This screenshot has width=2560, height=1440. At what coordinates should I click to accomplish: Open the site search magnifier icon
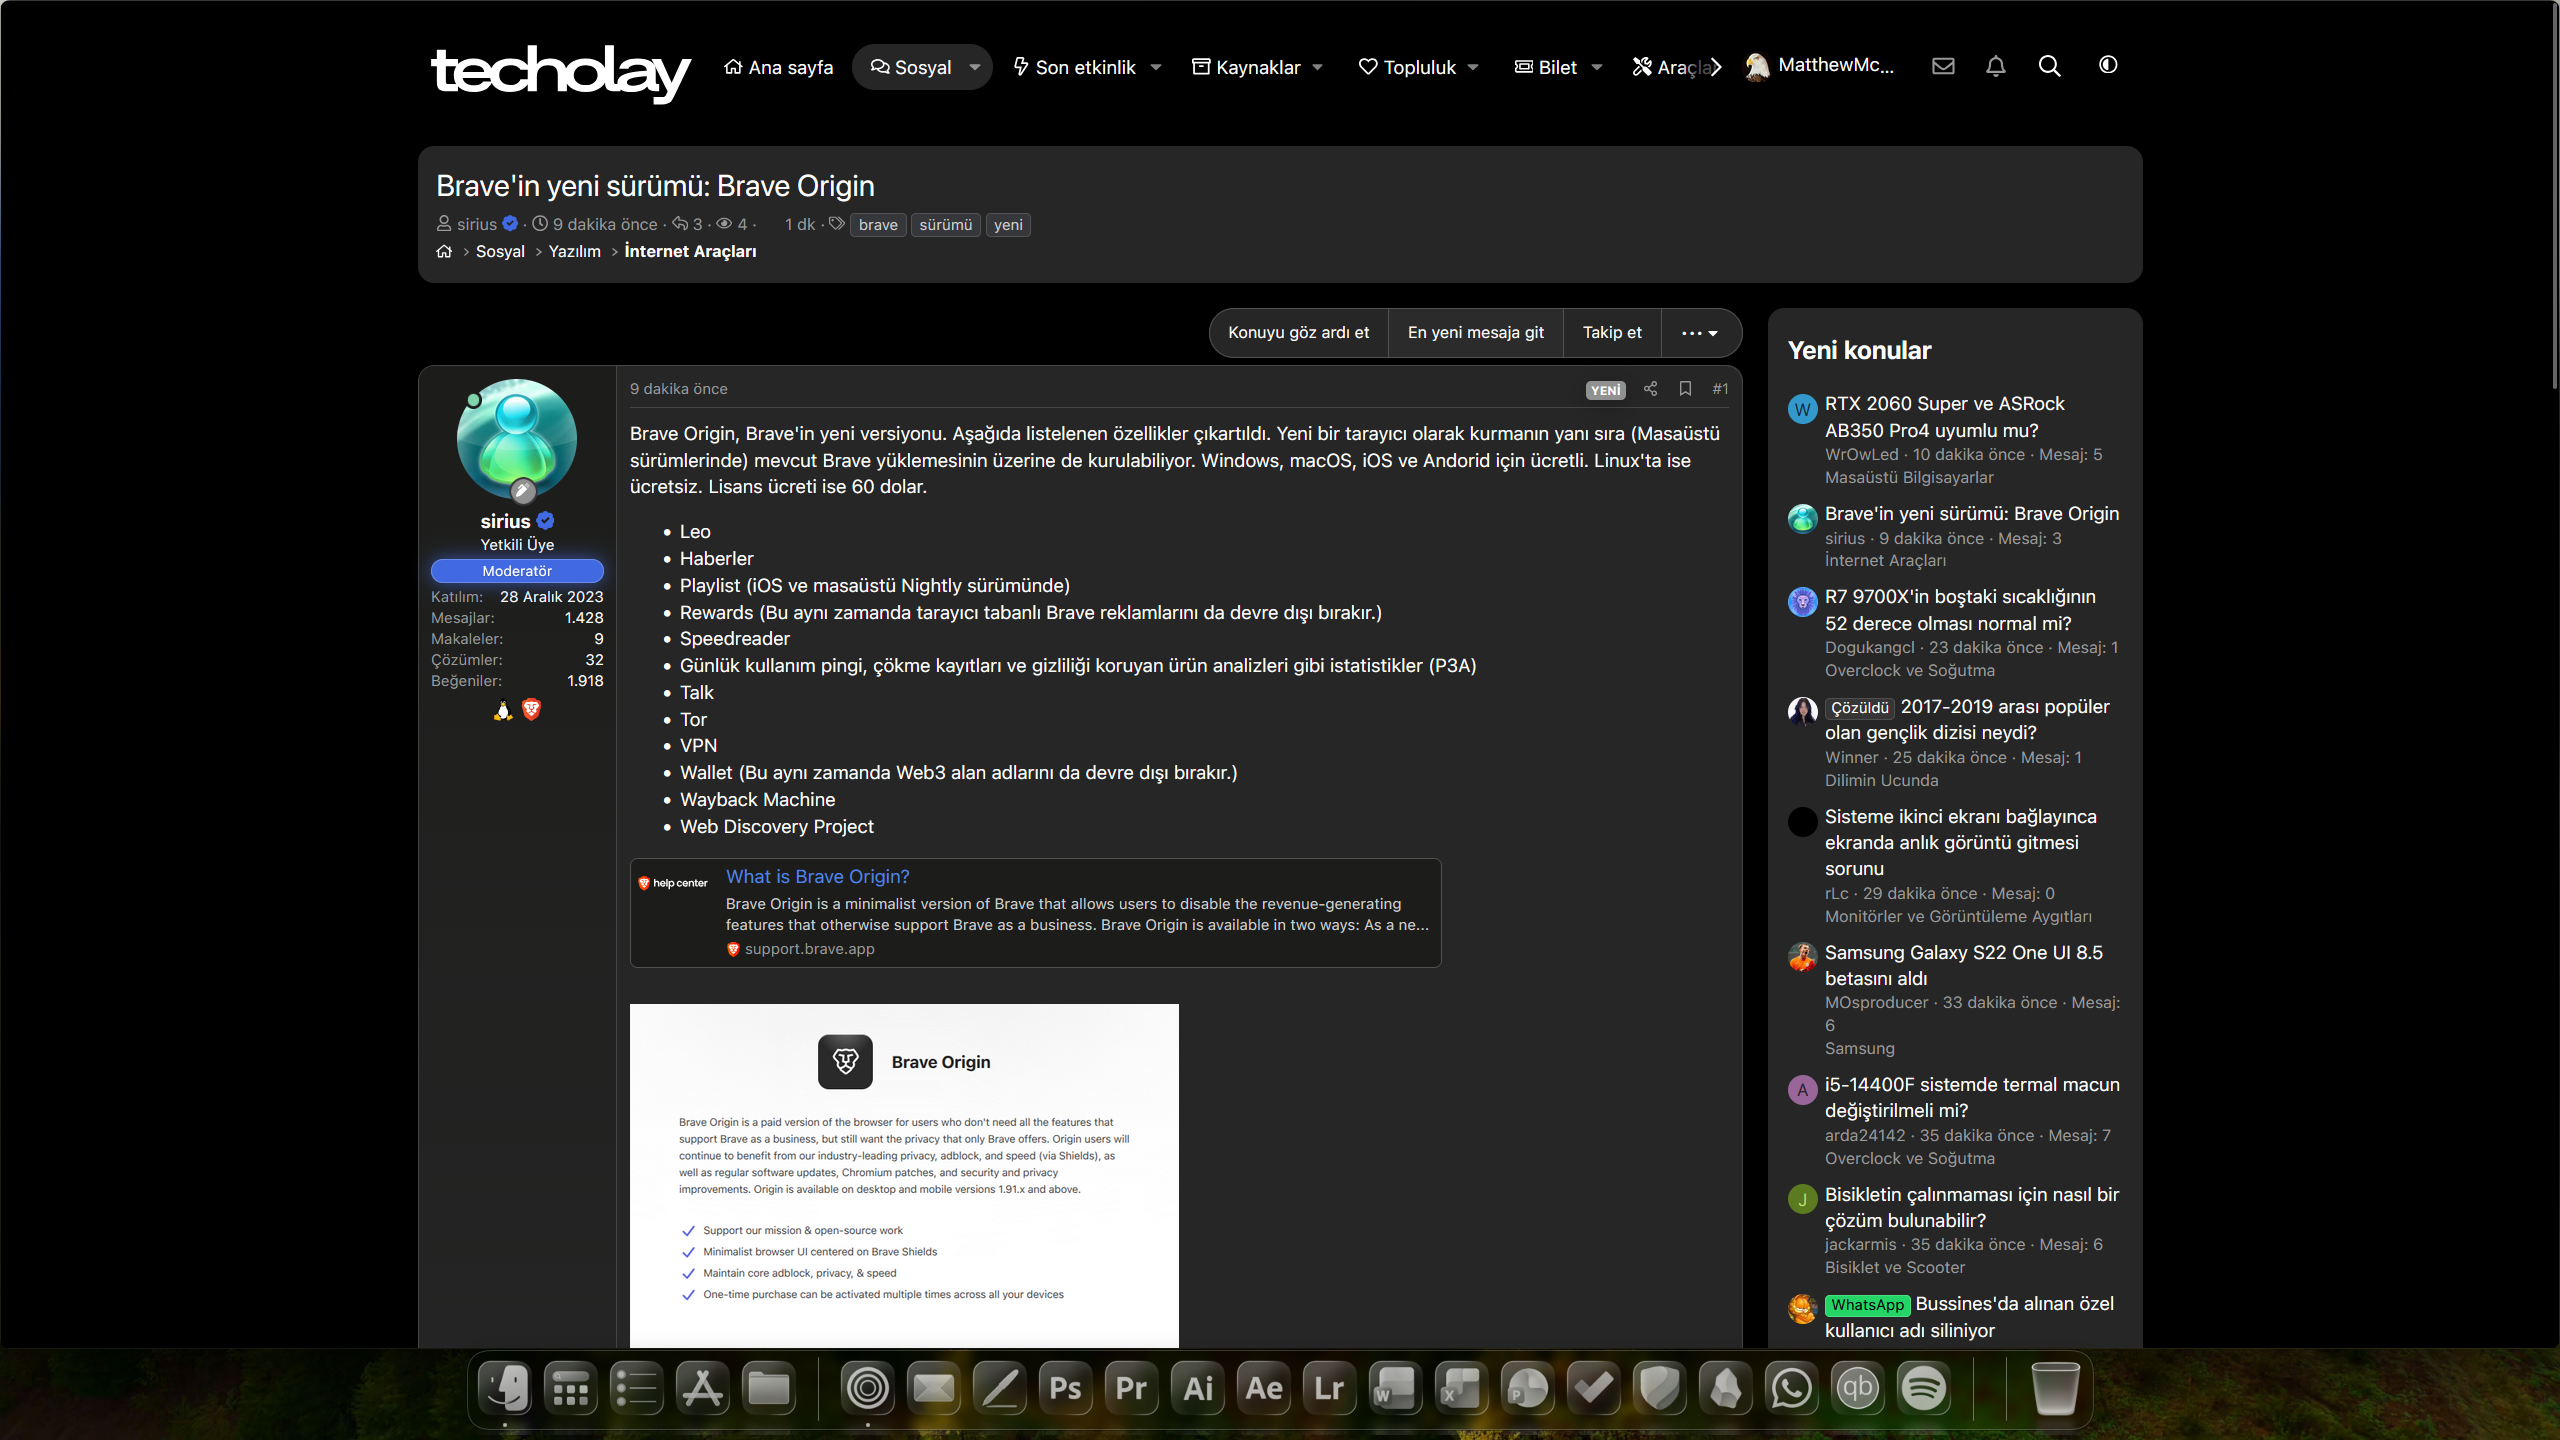pos(2049,66)
